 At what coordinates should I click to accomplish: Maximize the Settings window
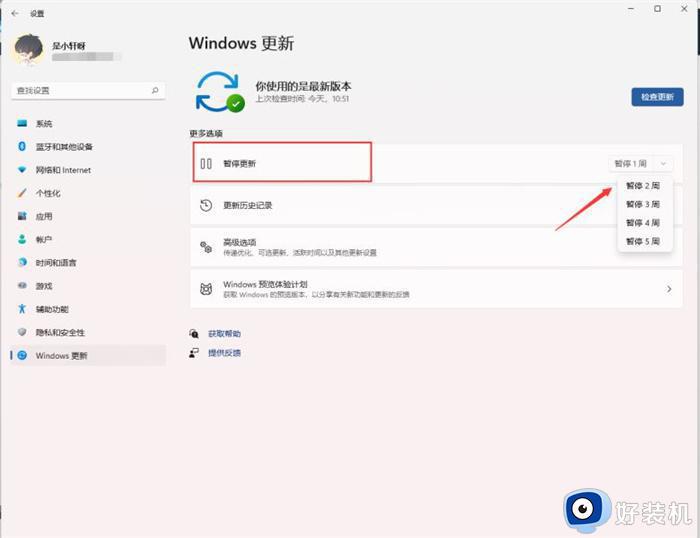tap(658, 9)
